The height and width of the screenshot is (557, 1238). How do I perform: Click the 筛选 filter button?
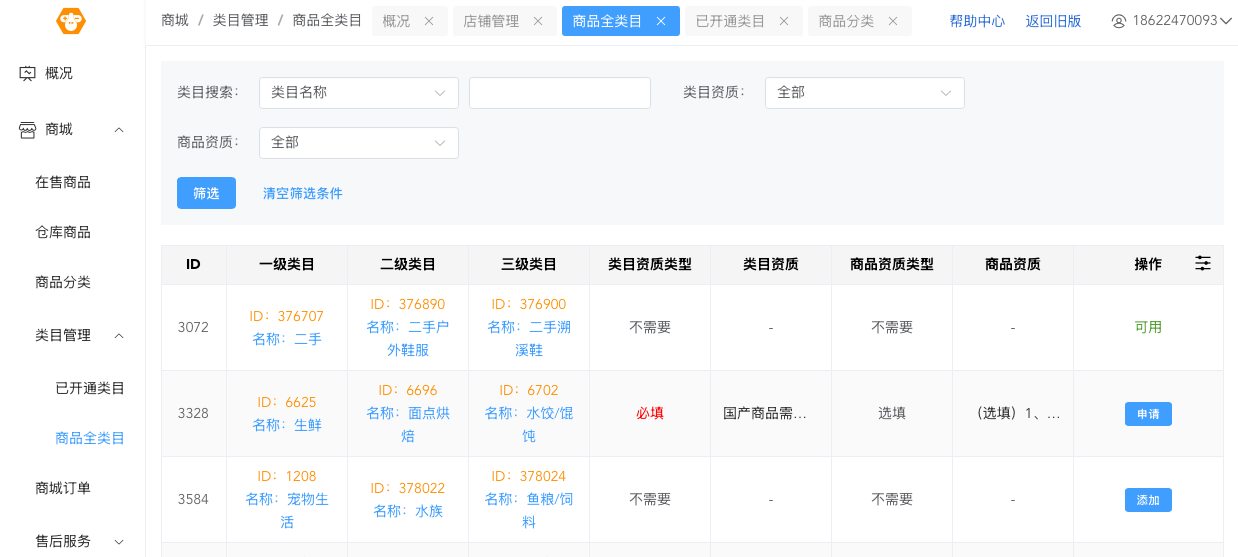pyautogui.click(x=206, y=193)
